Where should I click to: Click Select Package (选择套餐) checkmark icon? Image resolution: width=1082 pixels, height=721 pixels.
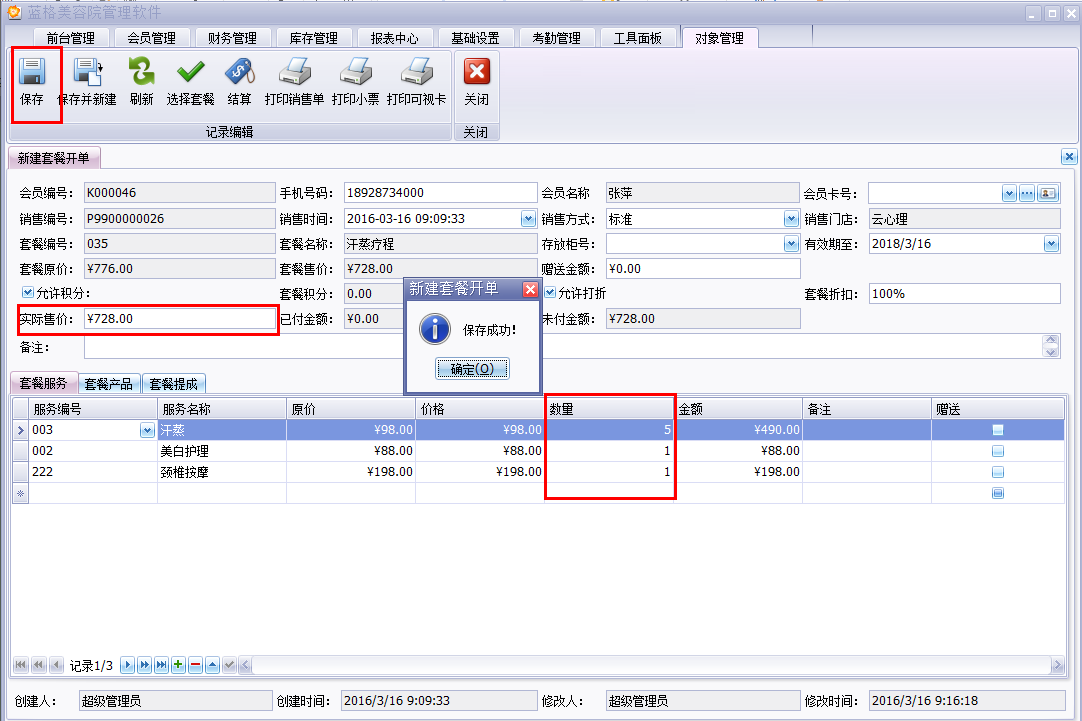[x=190, y=74]
